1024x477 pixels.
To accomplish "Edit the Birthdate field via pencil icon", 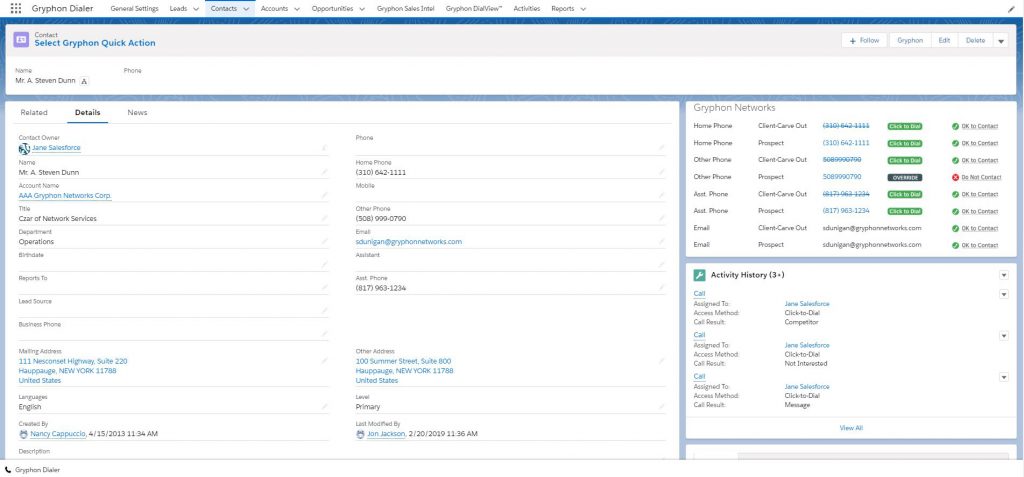I will click(324, 265).
